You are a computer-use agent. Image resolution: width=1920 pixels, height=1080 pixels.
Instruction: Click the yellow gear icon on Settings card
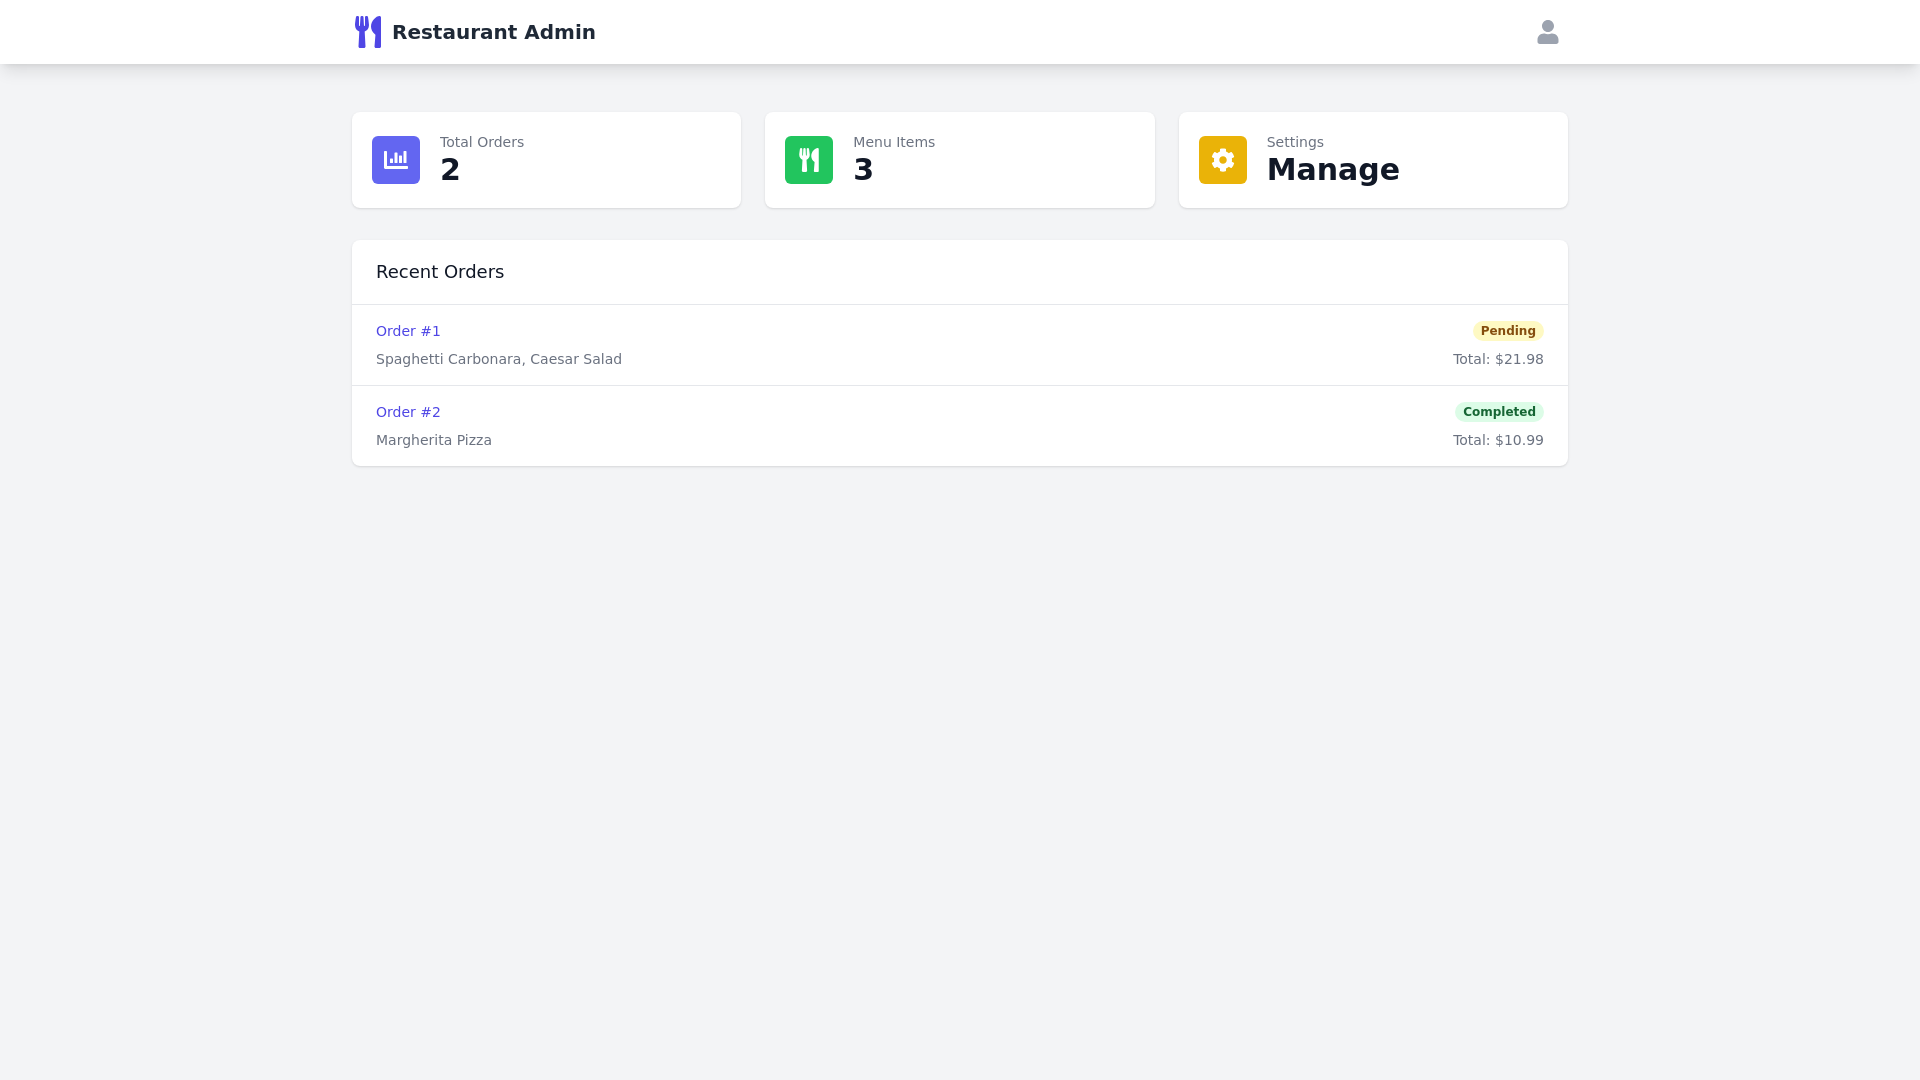point(1222,159)
